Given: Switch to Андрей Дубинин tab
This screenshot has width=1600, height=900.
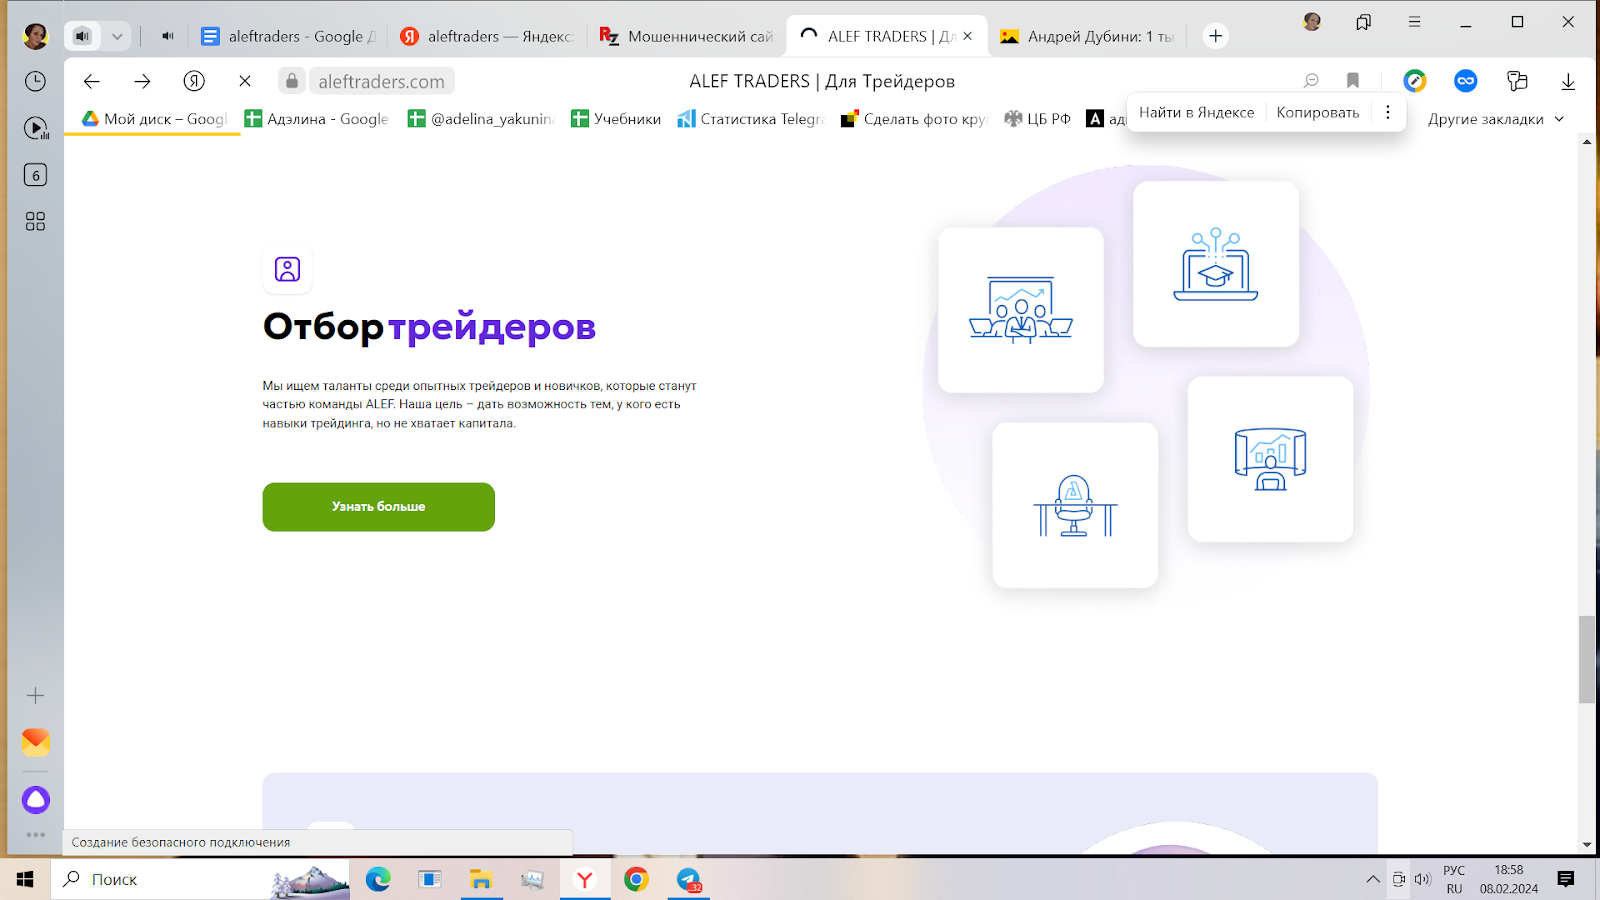Looking at the screenshot, I should pos(1087,36).
